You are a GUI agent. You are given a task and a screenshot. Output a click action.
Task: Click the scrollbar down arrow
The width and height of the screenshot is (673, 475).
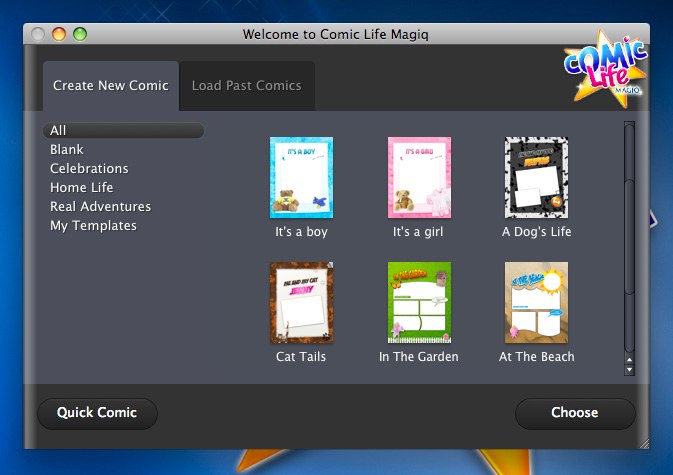click(x=629, y=369)
